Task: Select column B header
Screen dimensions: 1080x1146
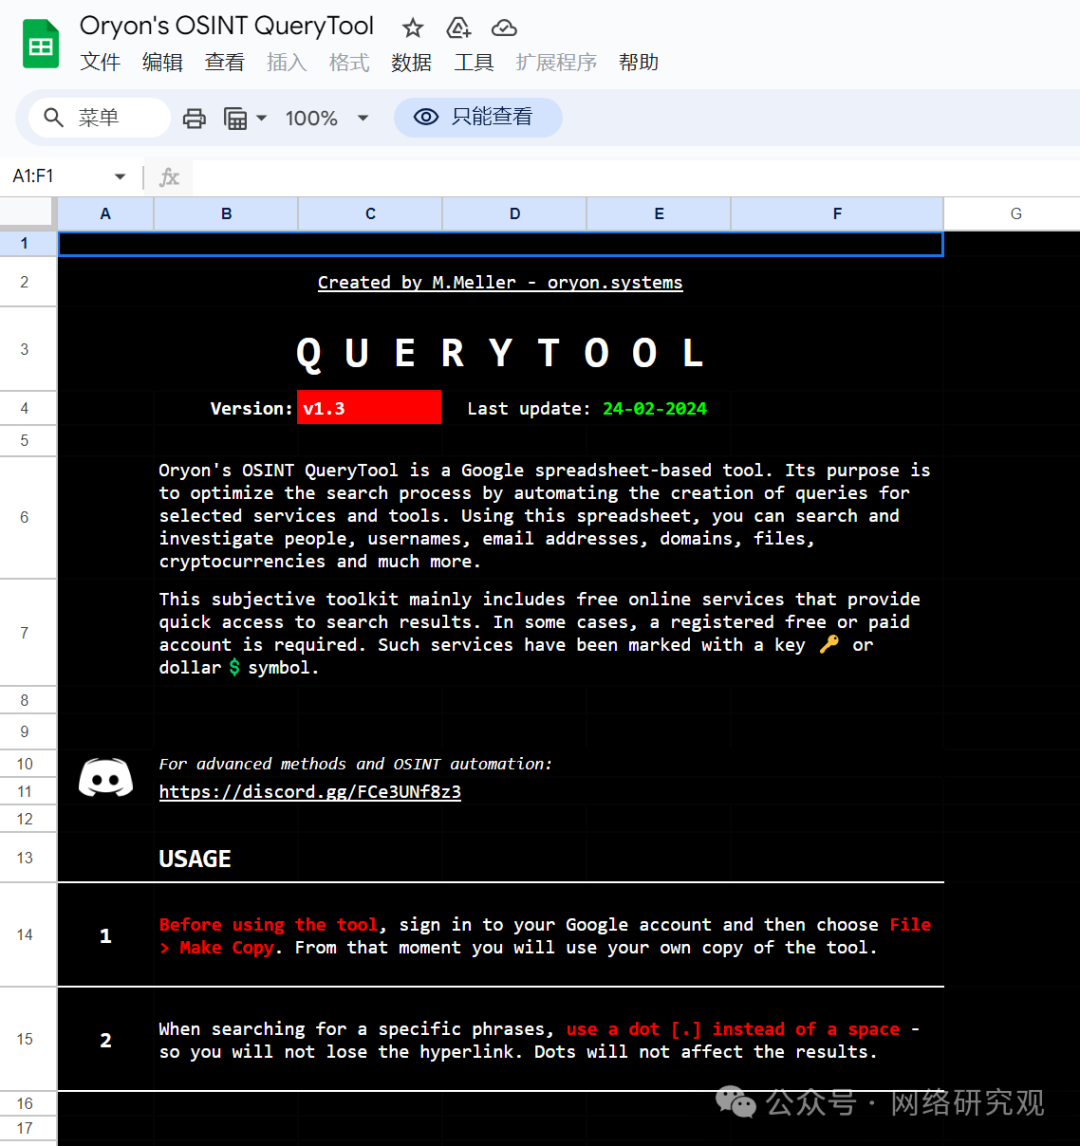Action: (x=226, y=214)
